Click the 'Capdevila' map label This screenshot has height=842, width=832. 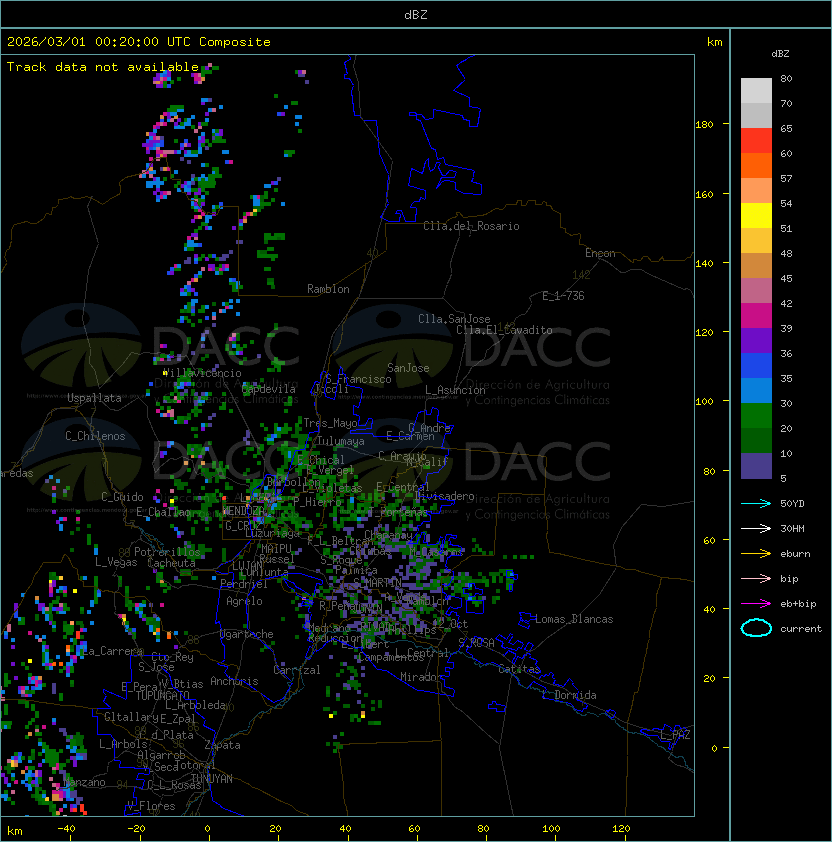pyautogui.click(x=269, y=389)
